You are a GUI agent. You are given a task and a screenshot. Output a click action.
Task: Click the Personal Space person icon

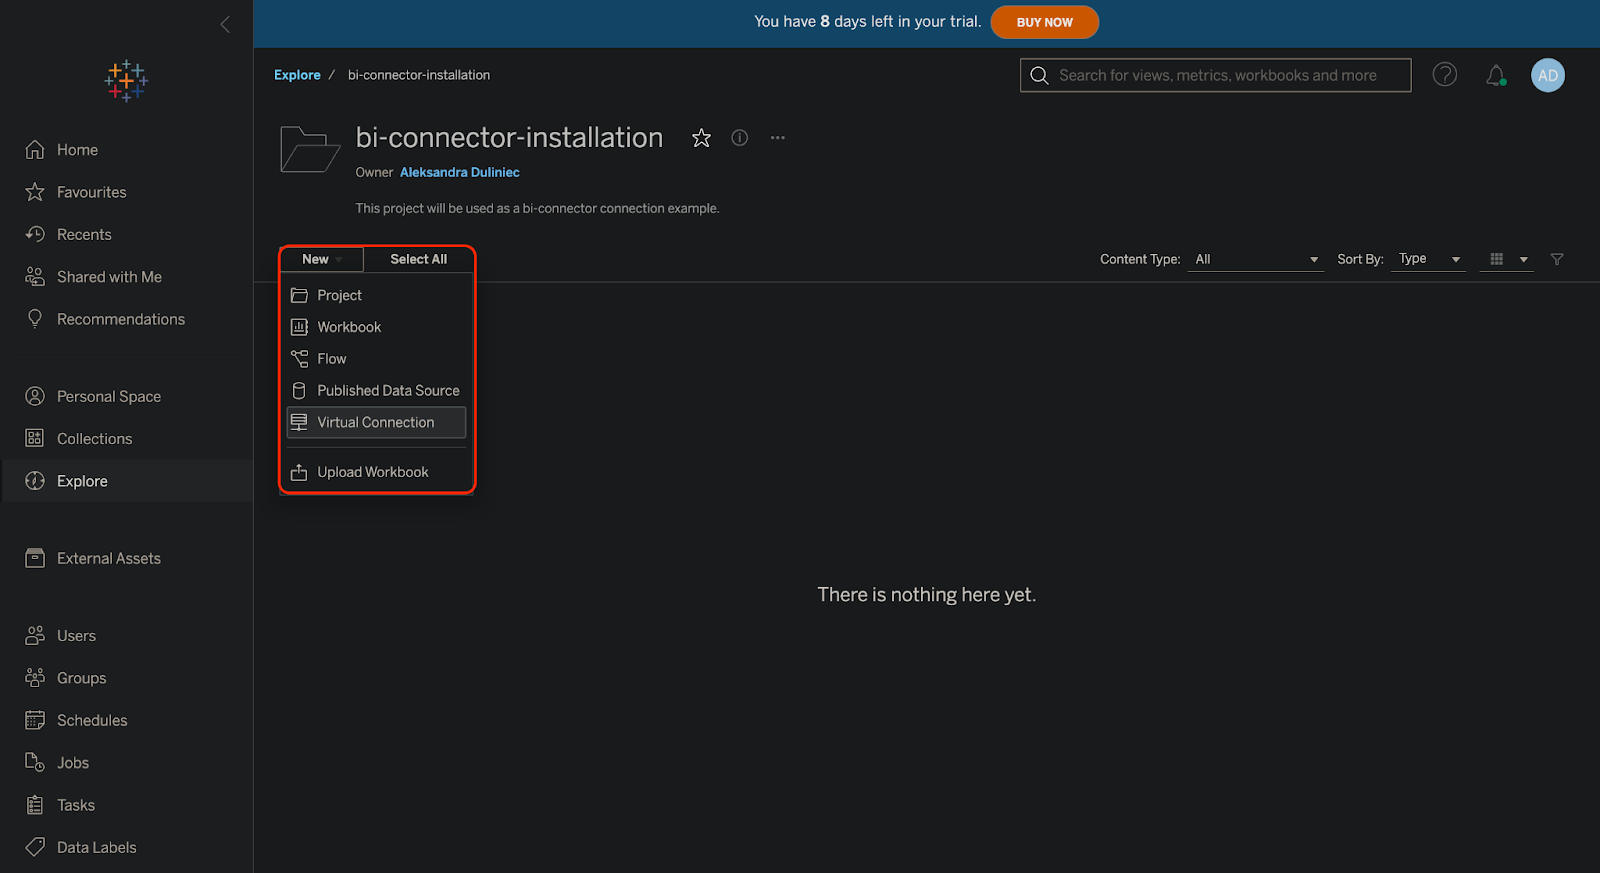[x=35, y=396]
